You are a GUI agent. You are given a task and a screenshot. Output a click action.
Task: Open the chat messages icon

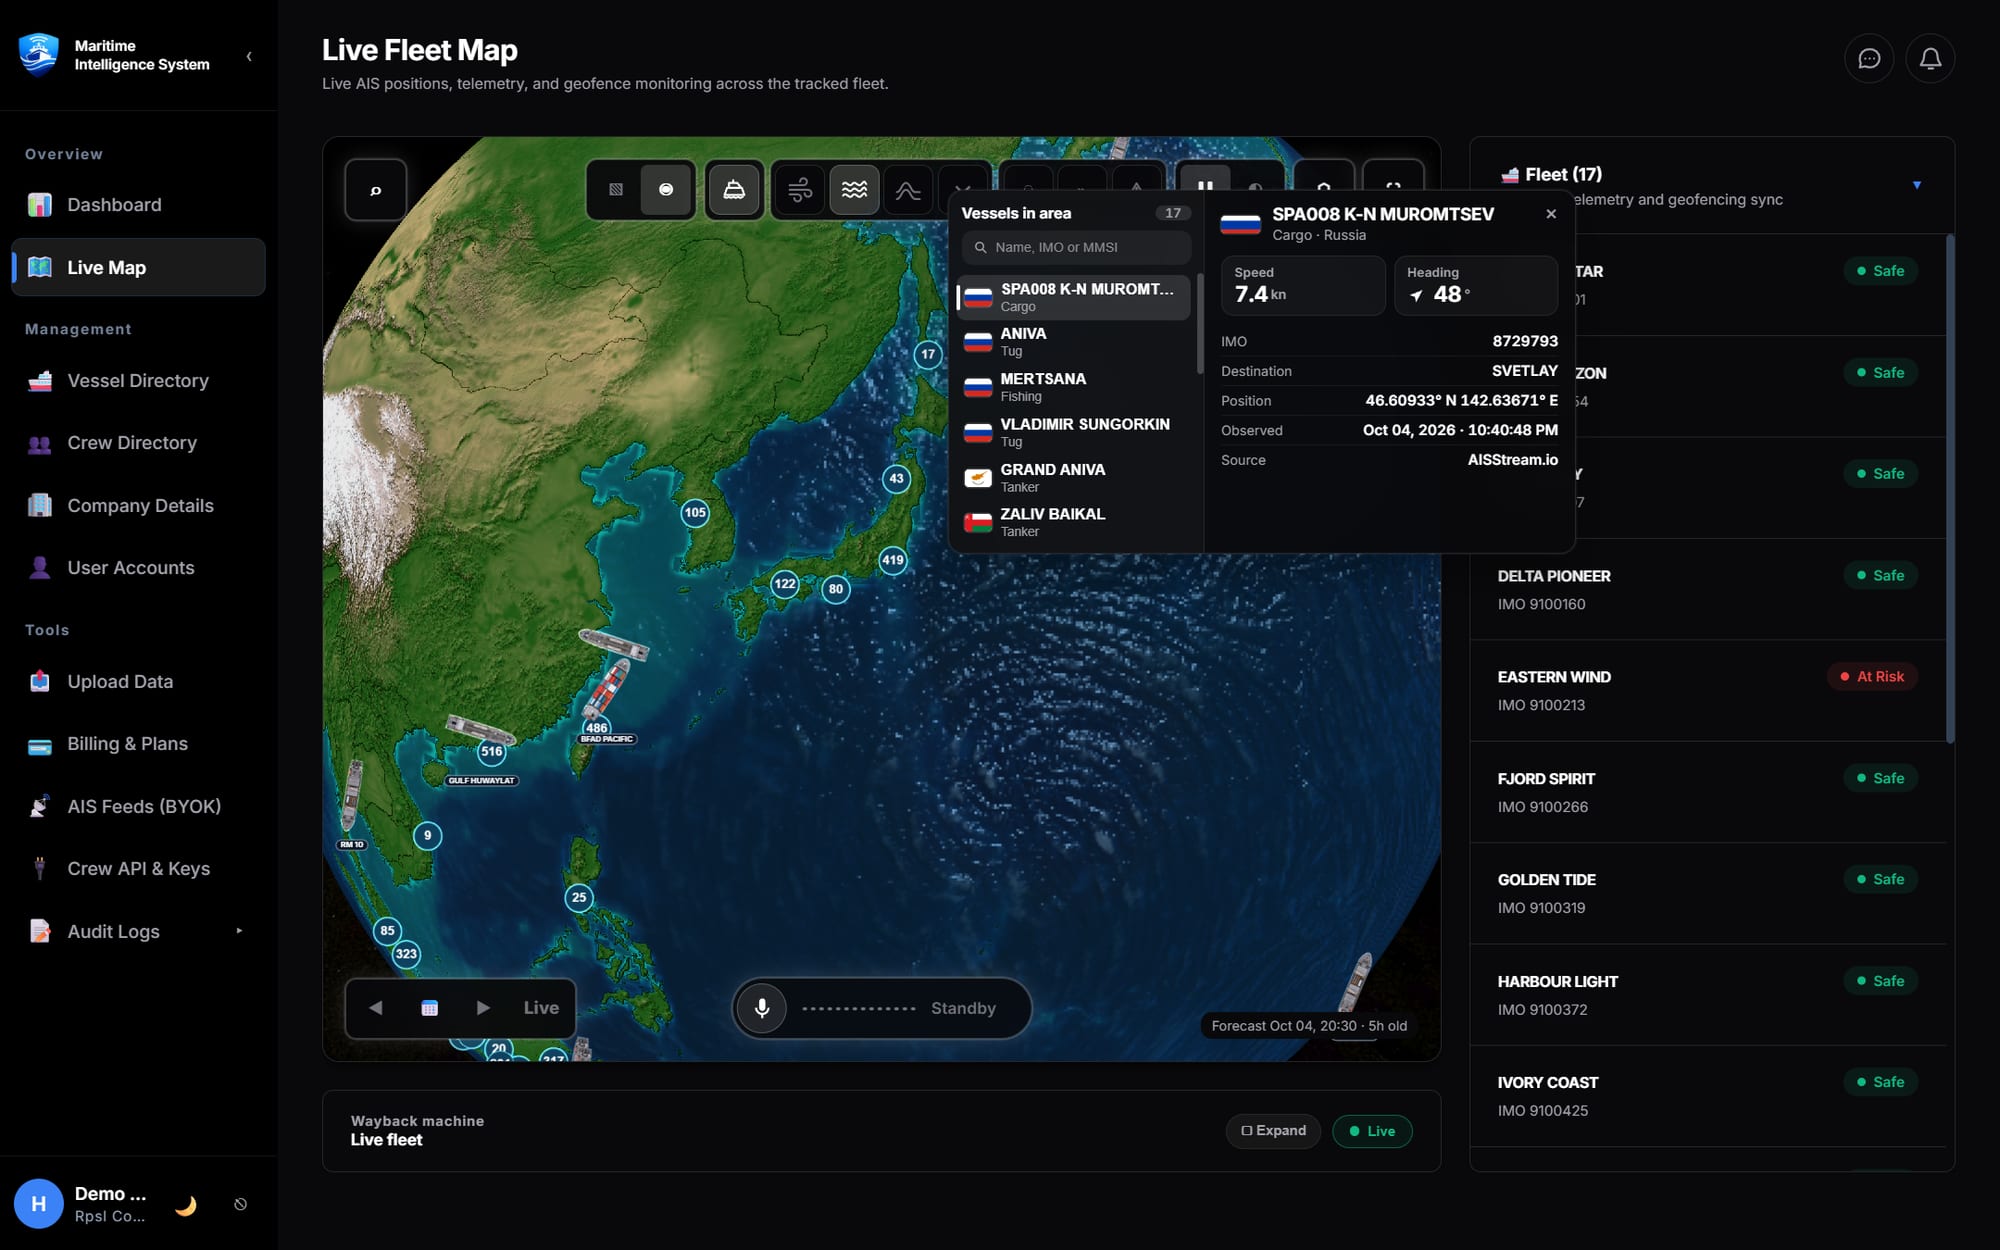[x=1869, y=59]
